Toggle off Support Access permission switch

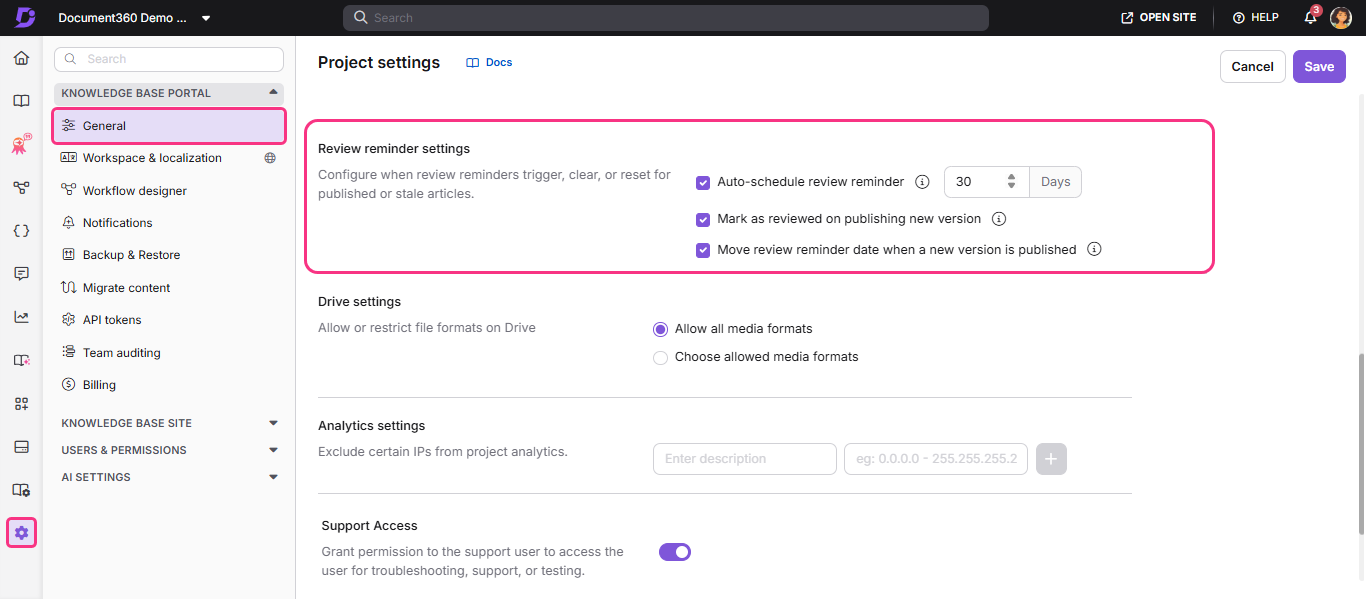click(x=675, y=551)
